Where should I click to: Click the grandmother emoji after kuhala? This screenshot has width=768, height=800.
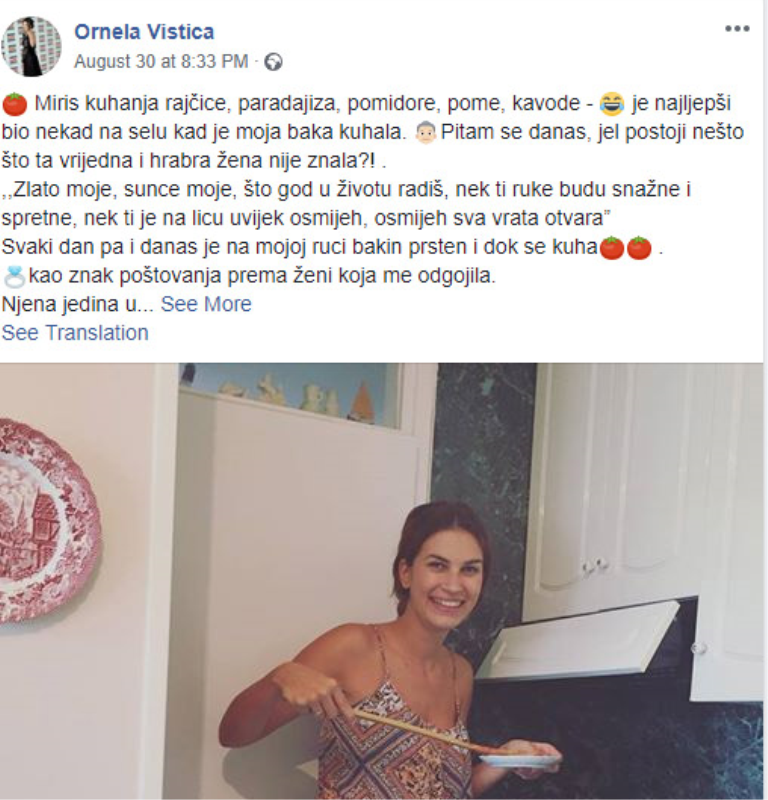[x=426, y=132]
